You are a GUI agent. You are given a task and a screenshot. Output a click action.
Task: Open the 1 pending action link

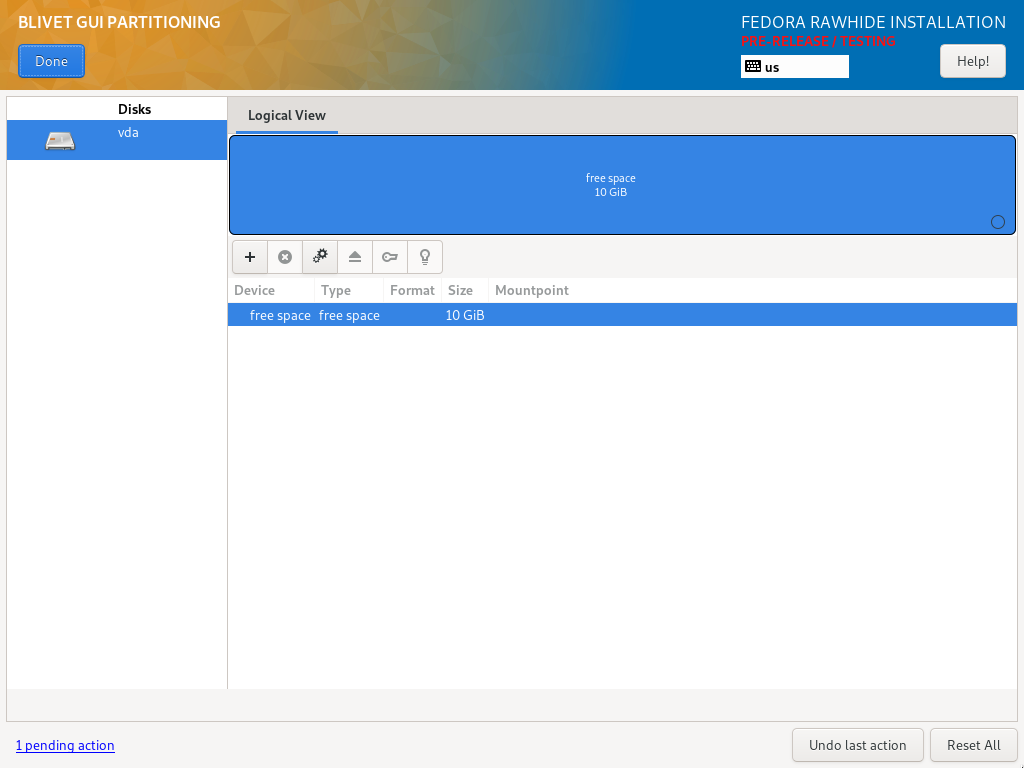[65, 745]
